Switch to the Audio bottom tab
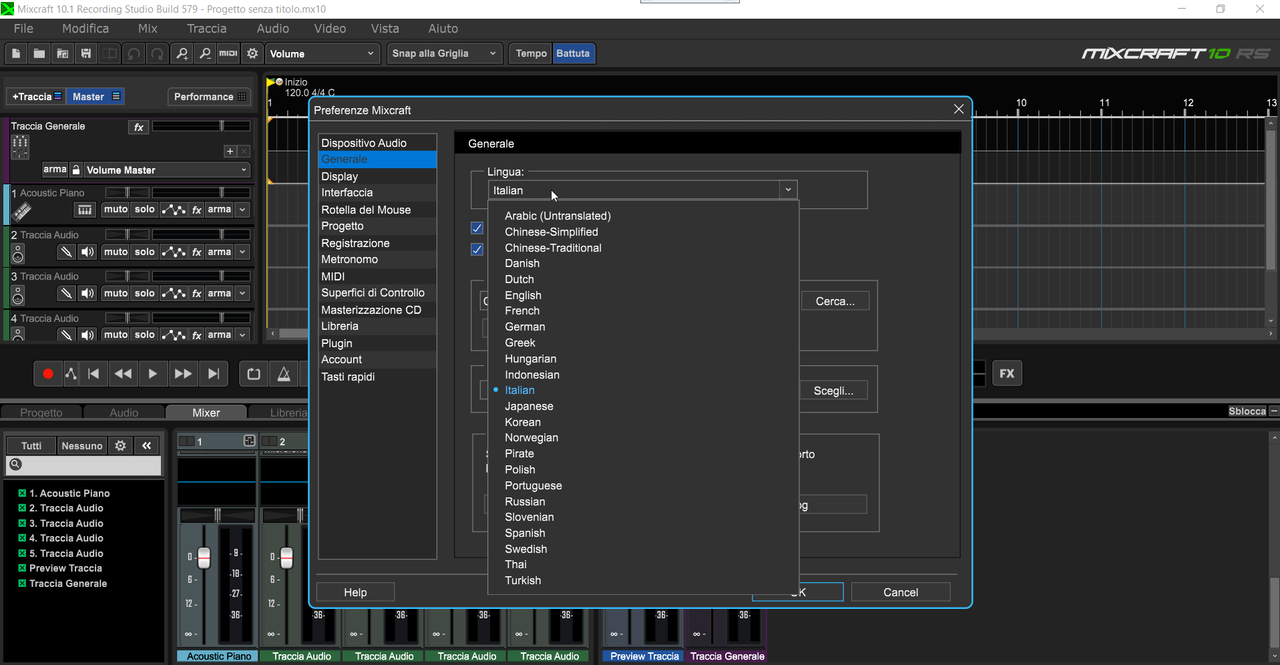The image size is (1280, 665). [124, 412]
